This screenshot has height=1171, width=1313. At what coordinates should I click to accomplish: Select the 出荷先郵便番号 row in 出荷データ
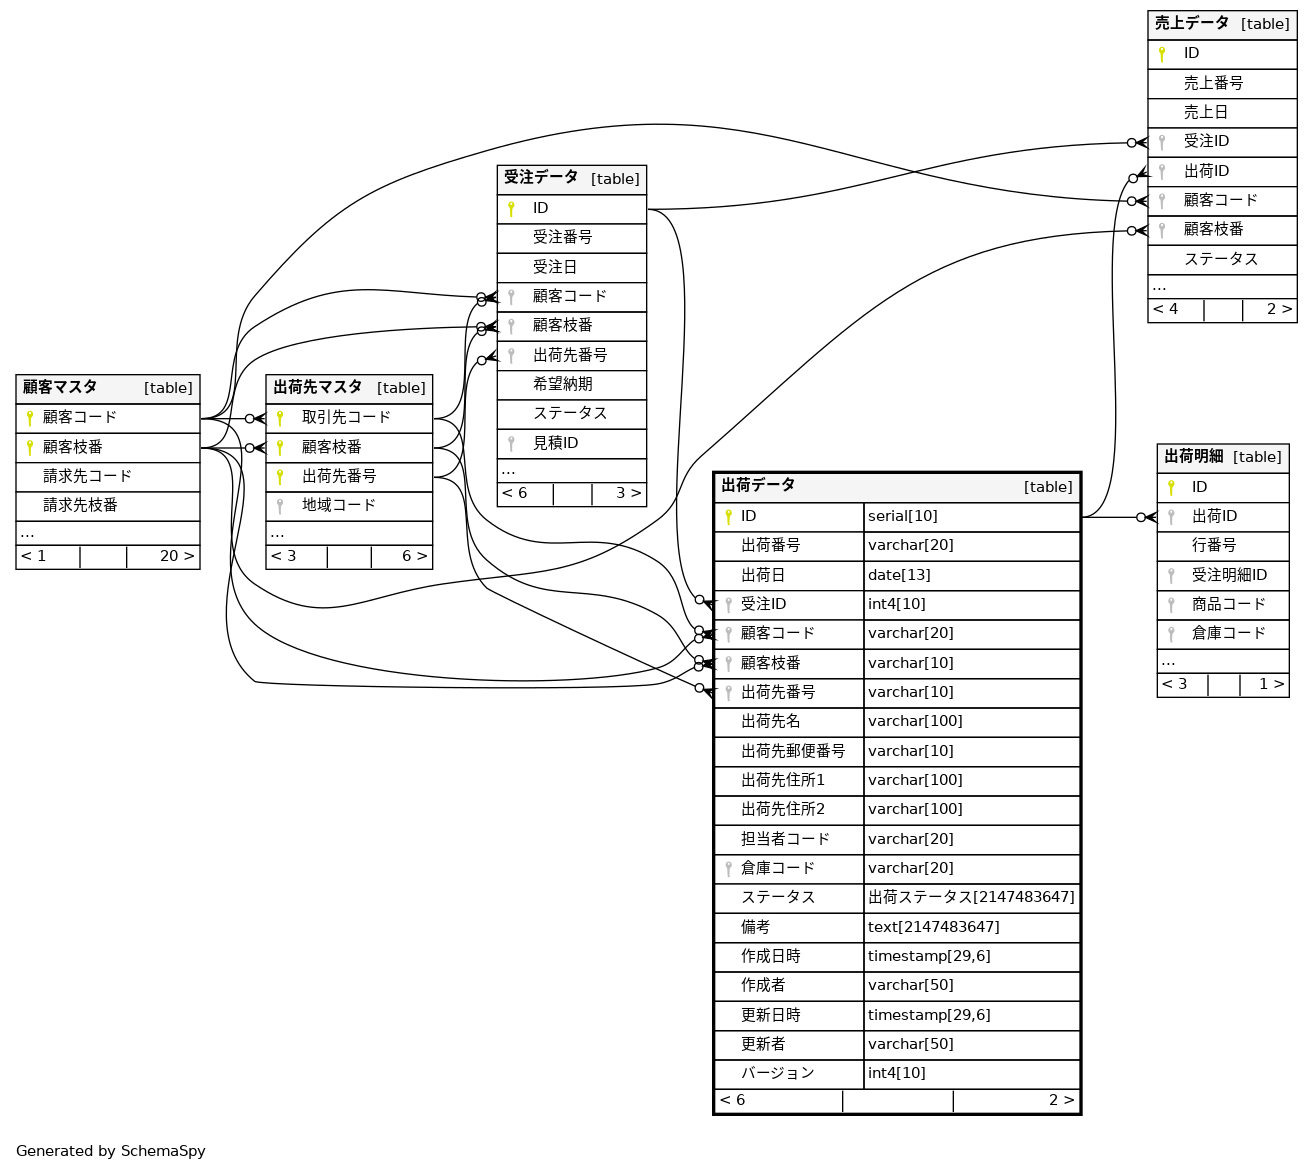(792, 751)
